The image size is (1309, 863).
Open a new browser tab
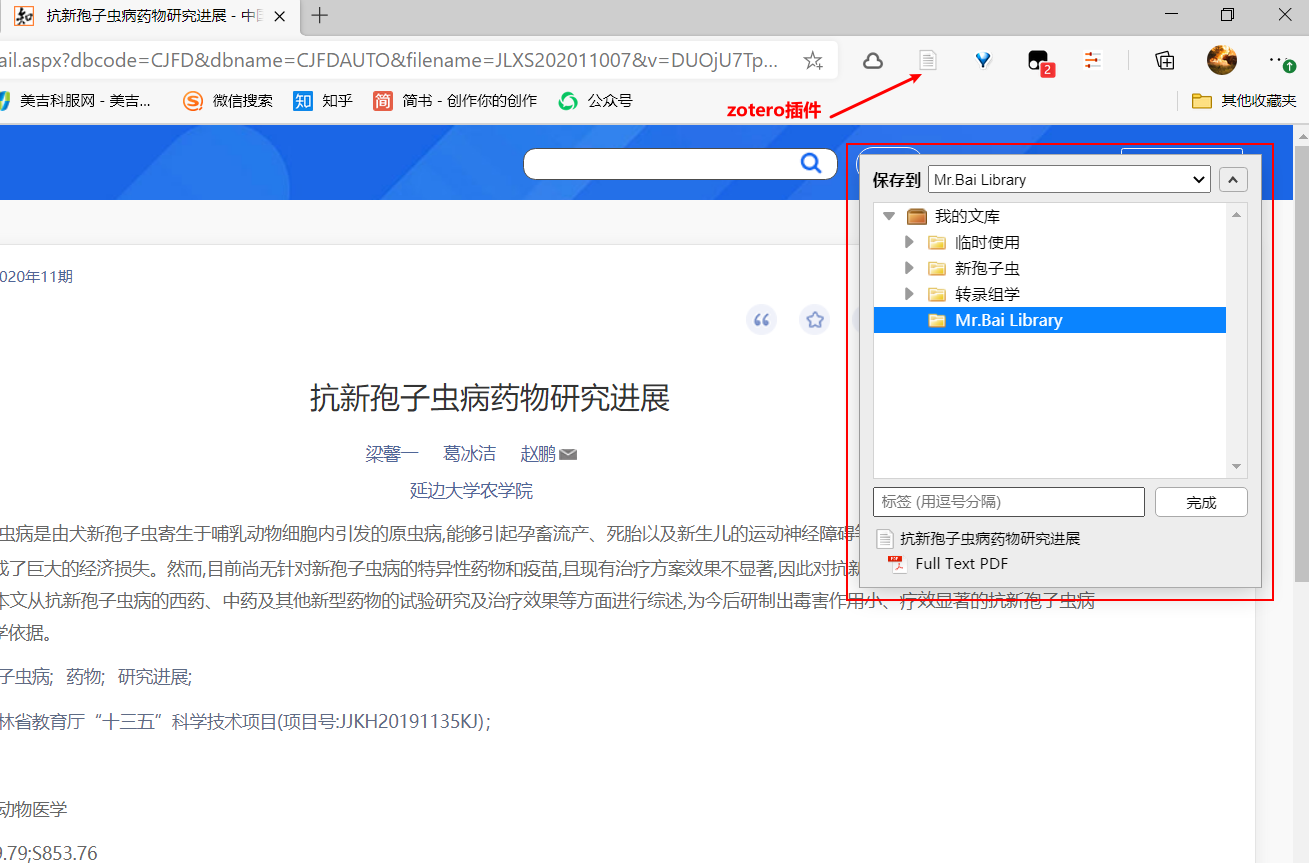click(x=319, y=16)
